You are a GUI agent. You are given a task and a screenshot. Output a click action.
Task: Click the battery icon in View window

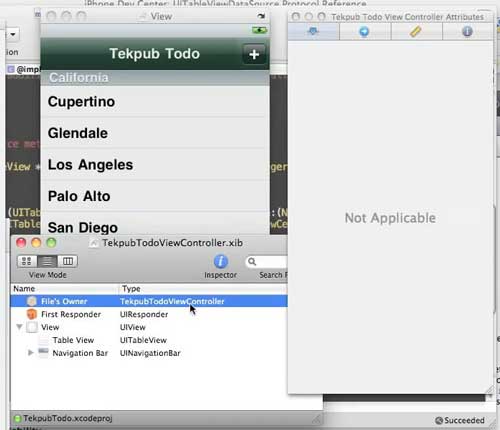point(259,31)
